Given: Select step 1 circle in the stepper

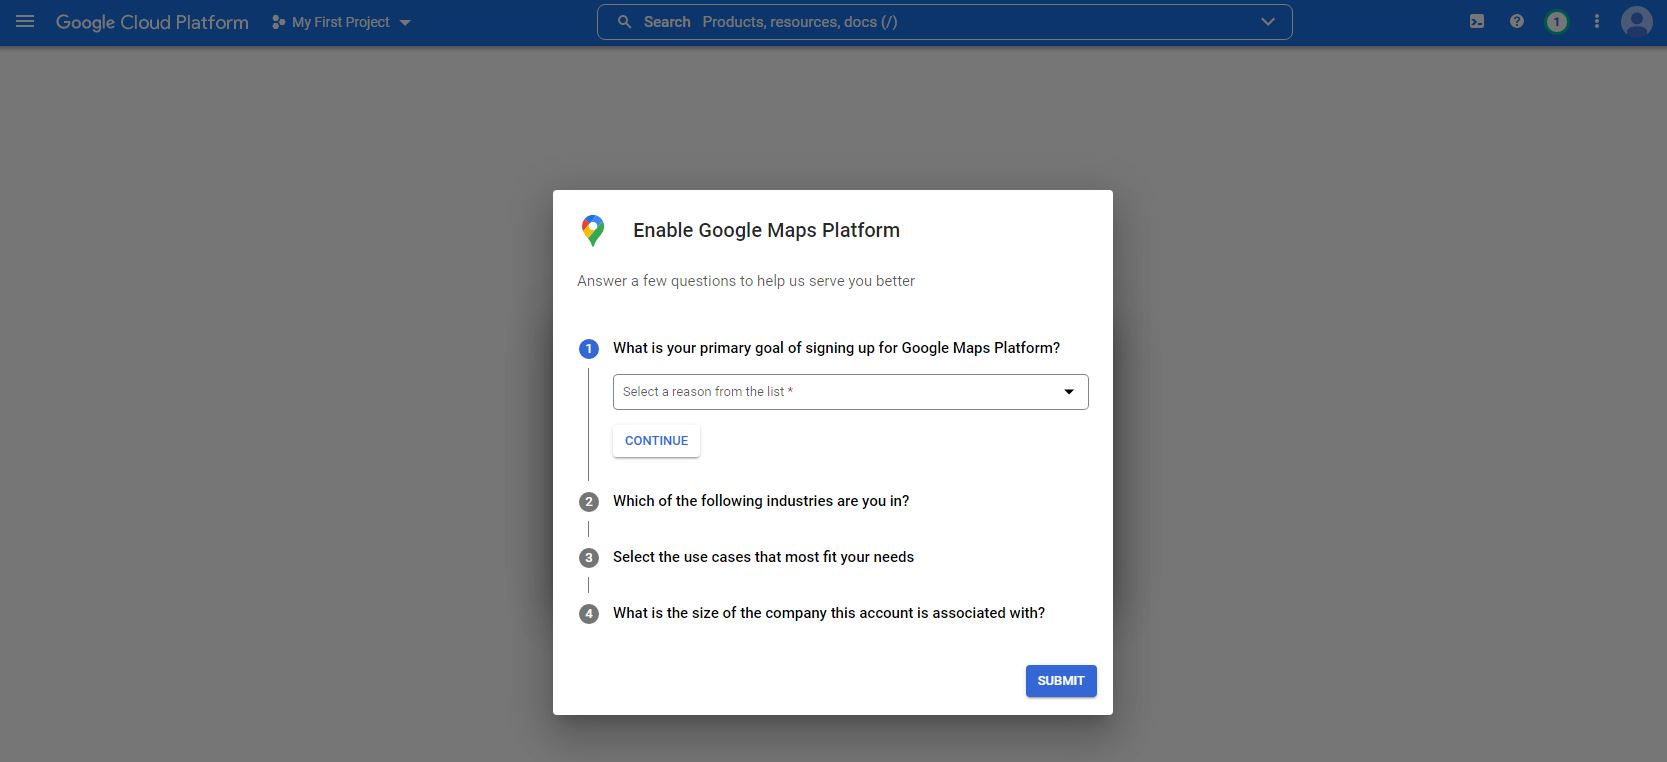Looking at the screenshot, I should (x=589, y=349).
